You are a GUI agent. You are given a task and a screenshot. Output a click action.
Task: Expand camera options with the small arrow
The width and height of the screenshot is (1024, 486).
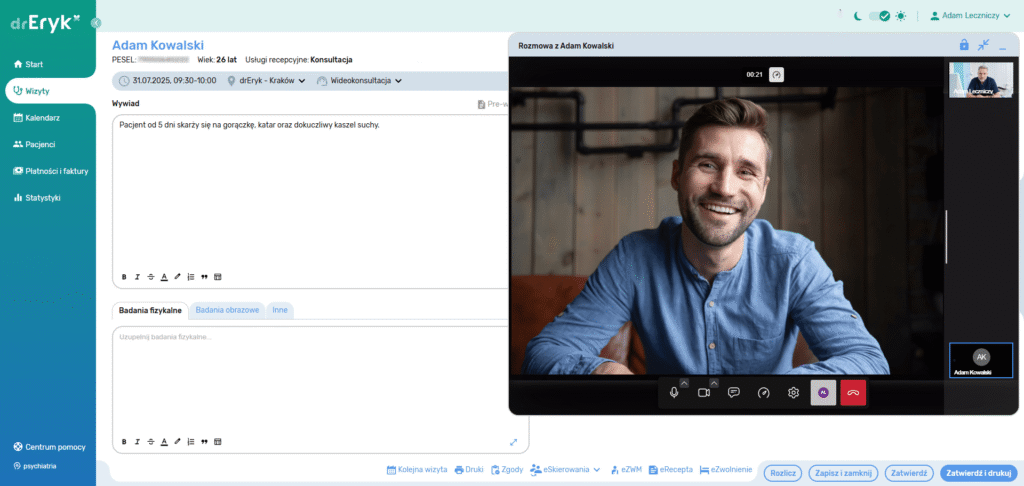click(714, 383)
